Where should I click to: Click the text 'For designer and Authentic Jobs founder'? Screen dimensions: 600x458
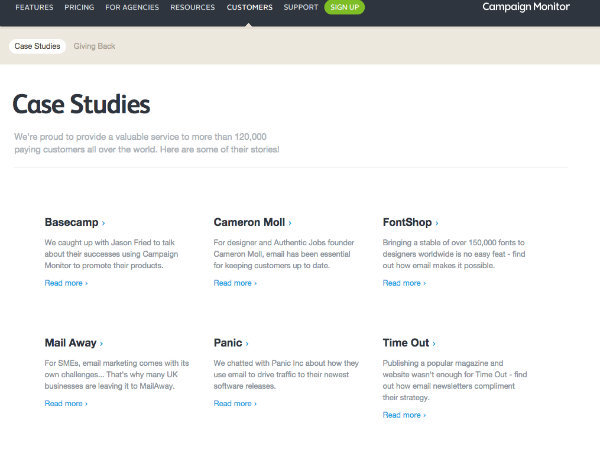click(x=284, y=243)
